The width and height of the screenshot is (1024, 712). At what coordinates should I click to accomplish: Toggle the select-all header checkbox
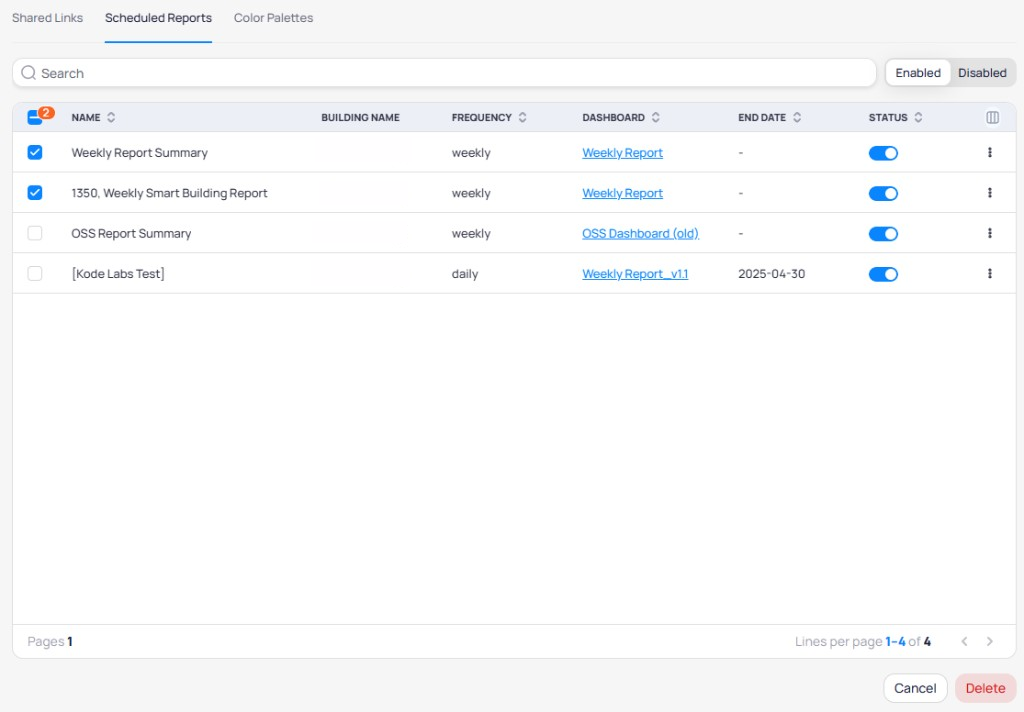[x=35, y=118]
